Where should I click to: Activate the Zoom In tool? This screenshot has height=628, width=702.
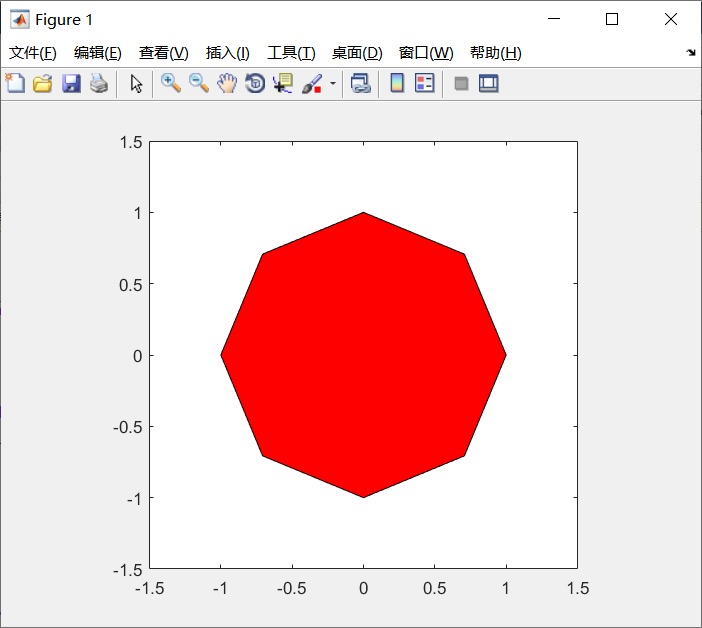coord(171,83)
